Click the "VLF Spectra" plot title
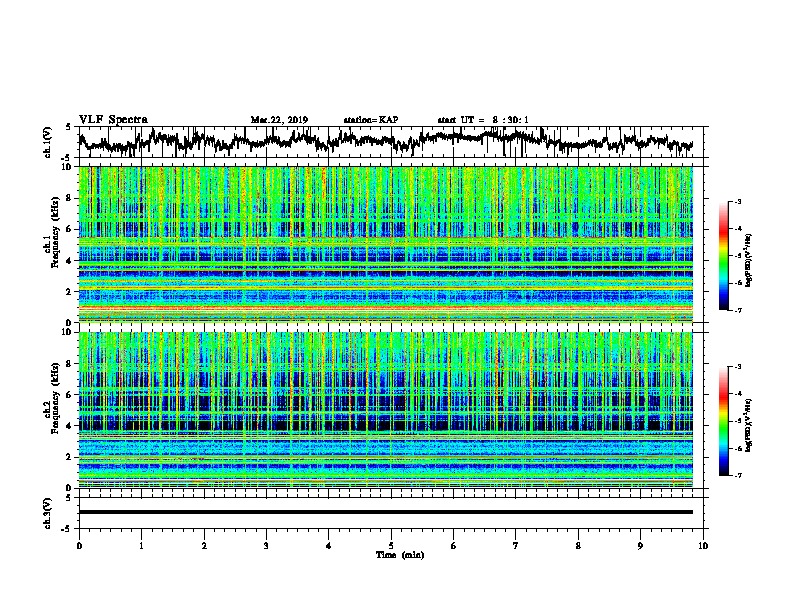The width and height of the screenshot is (792, 612). [x=113, y=120]
